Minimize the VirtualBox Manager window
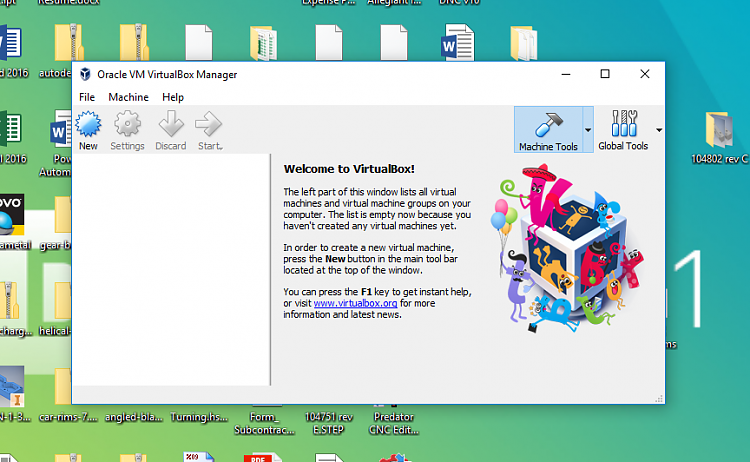The image size is (750, 462). [x=566, y=74]
